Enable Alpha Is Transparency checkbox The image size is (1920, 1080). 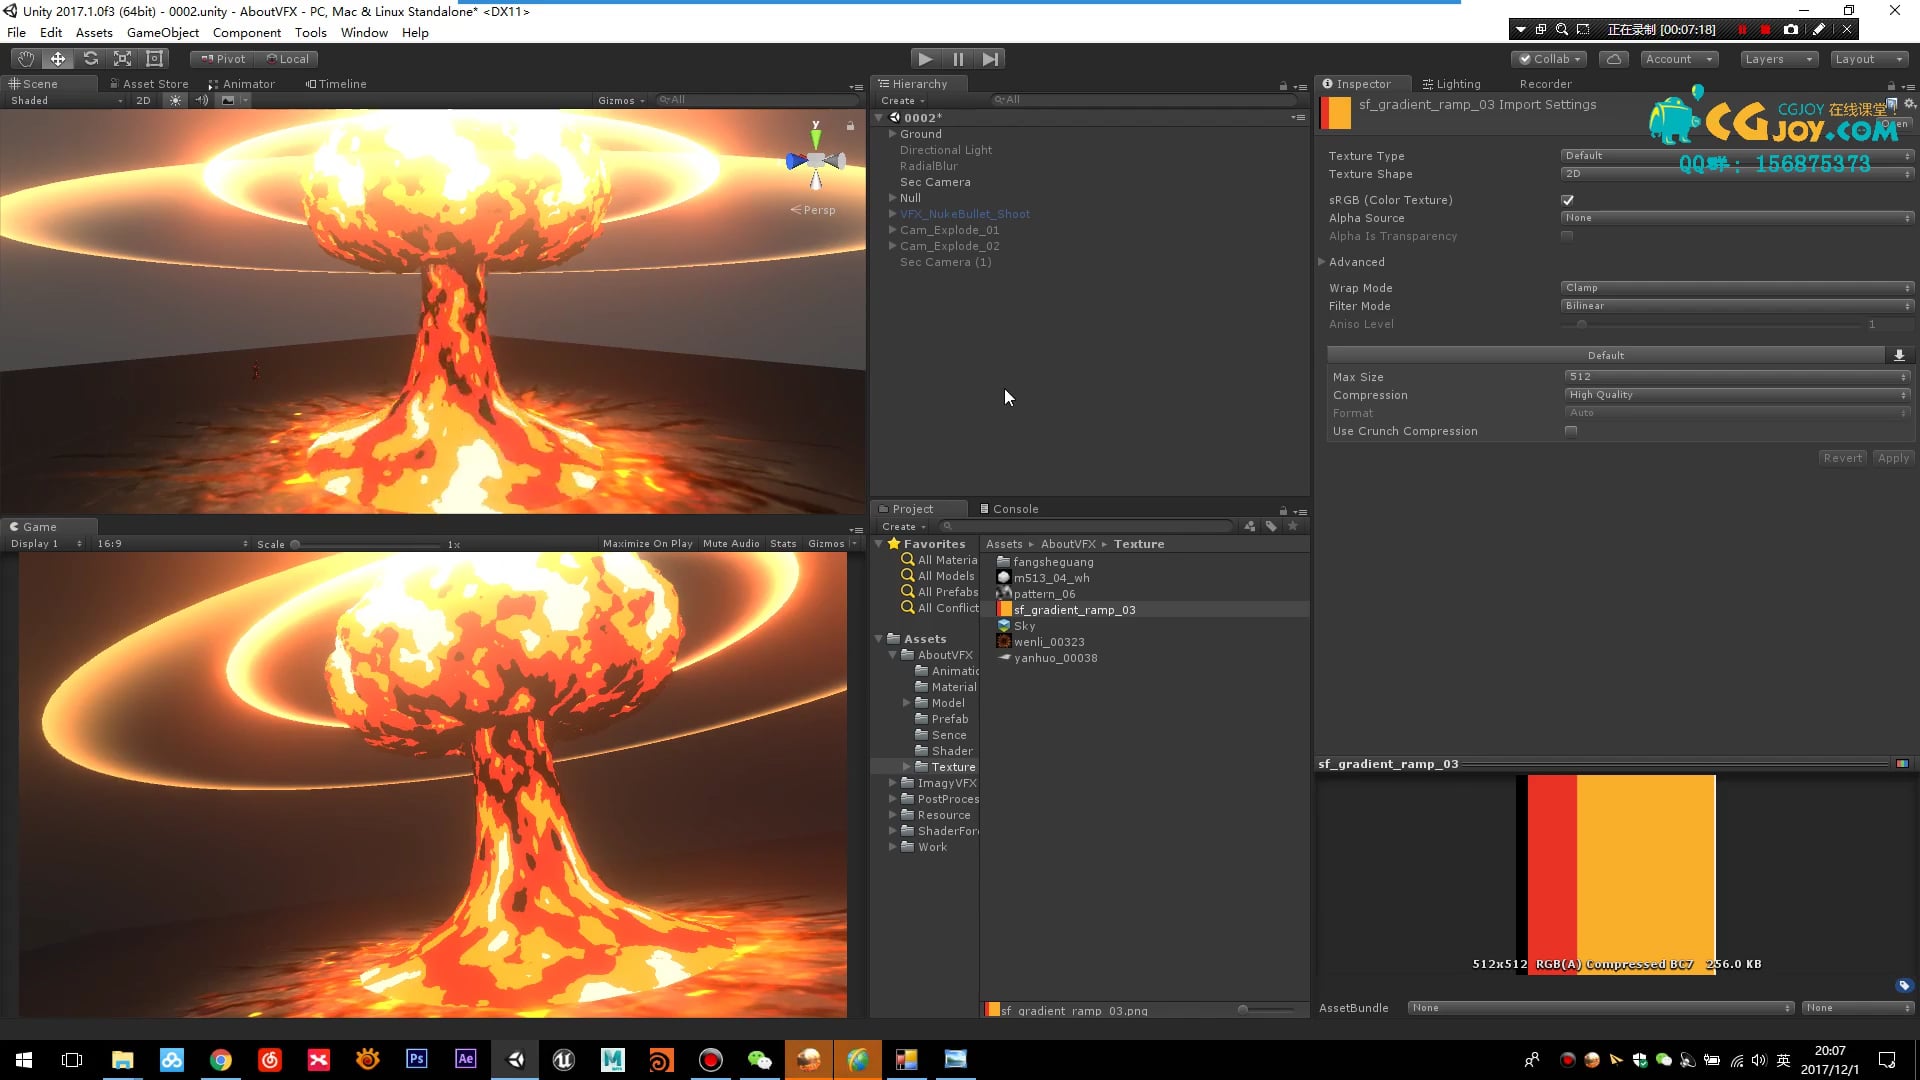click(1566, 236)
